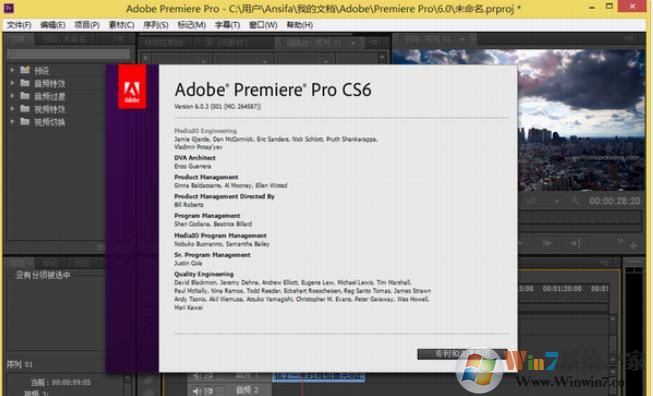Select the 音频 2 track header
This screenshot has height=396, width=653.
pyautogui.click(x=230, y=390)
